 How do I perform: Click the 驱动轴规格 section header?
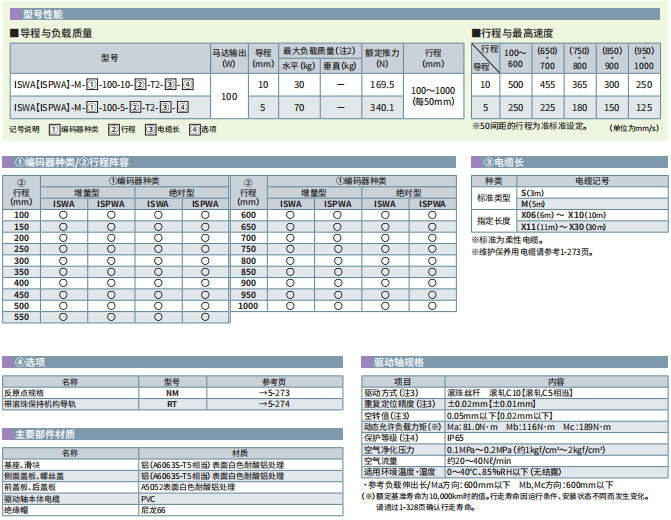514,363
